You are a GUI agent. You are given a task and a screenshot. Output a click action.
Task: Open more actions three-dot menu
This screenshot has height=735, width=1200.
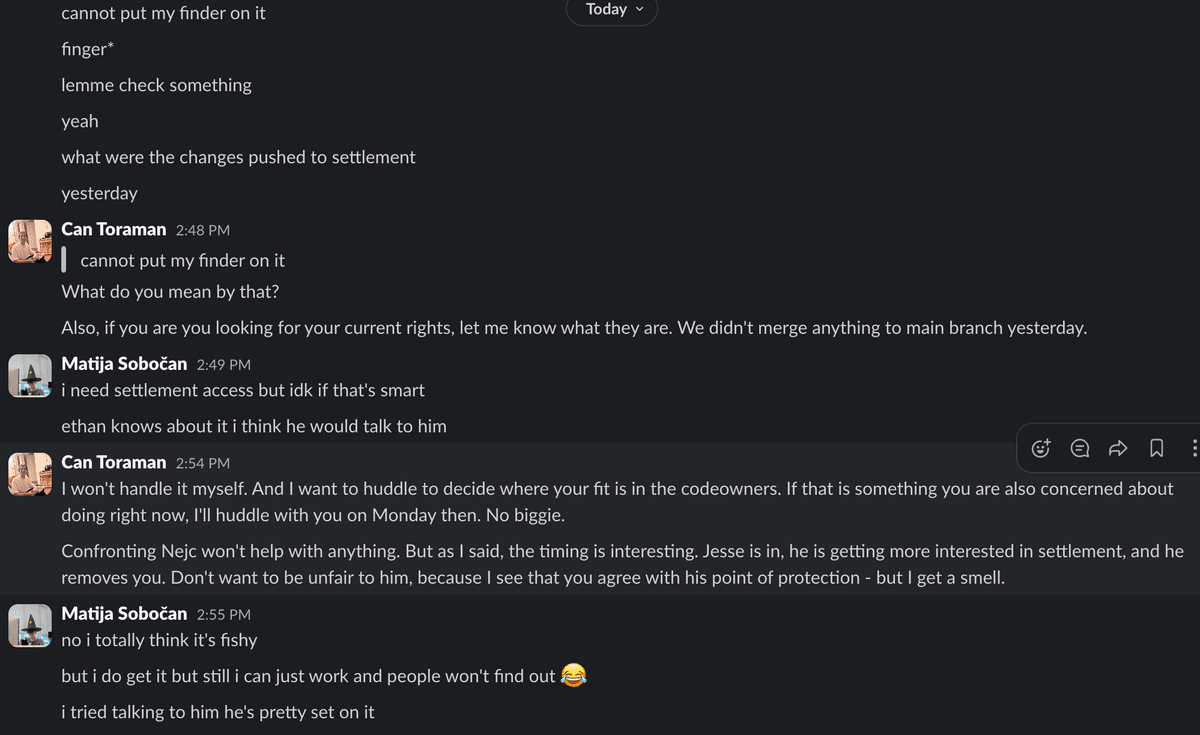(x=1194, y=448)
